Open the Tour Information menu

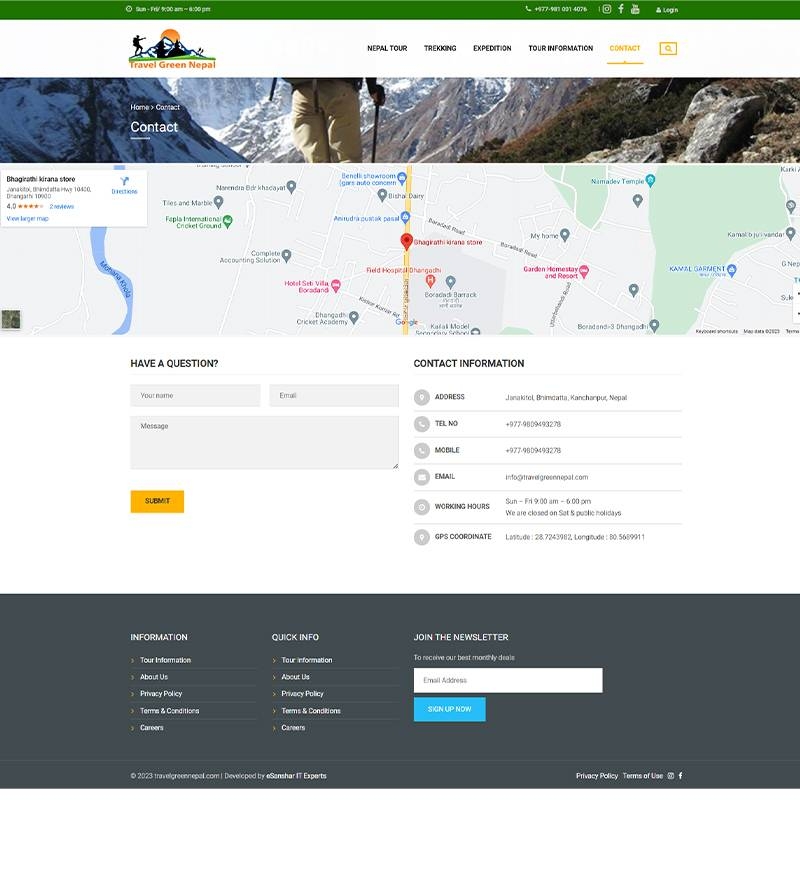click(560, 48)
